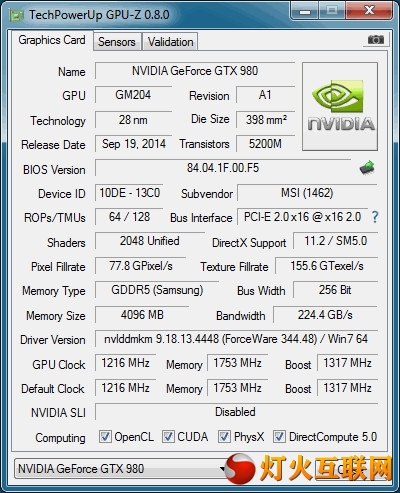The width and height of the screenshot is (400, 493).
Task: Click Memory Size value 4096 MB
Action: click(142, 315)
